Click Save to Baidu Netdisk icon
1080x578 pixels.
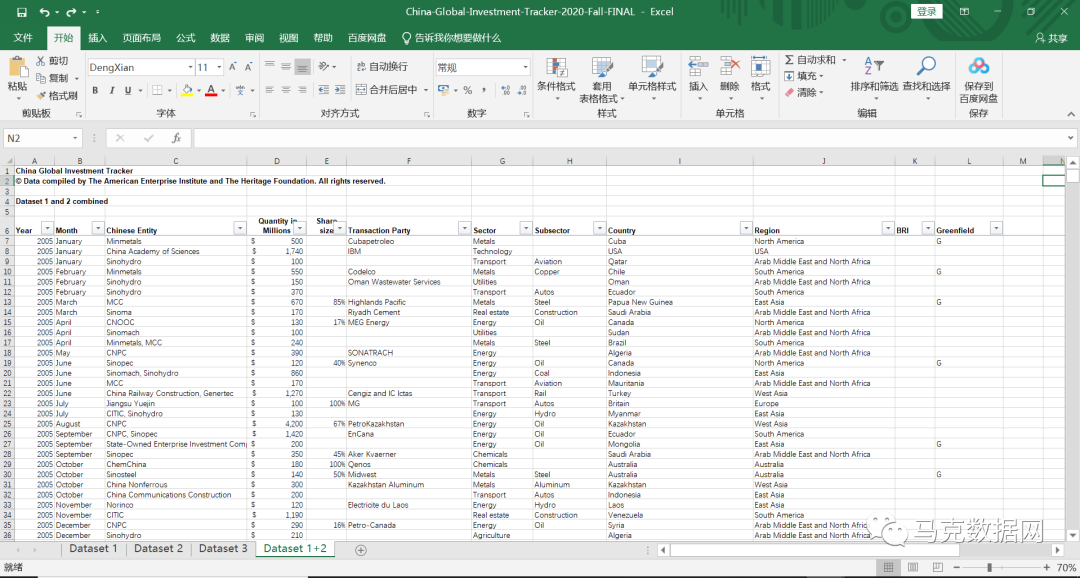[978, 66]
